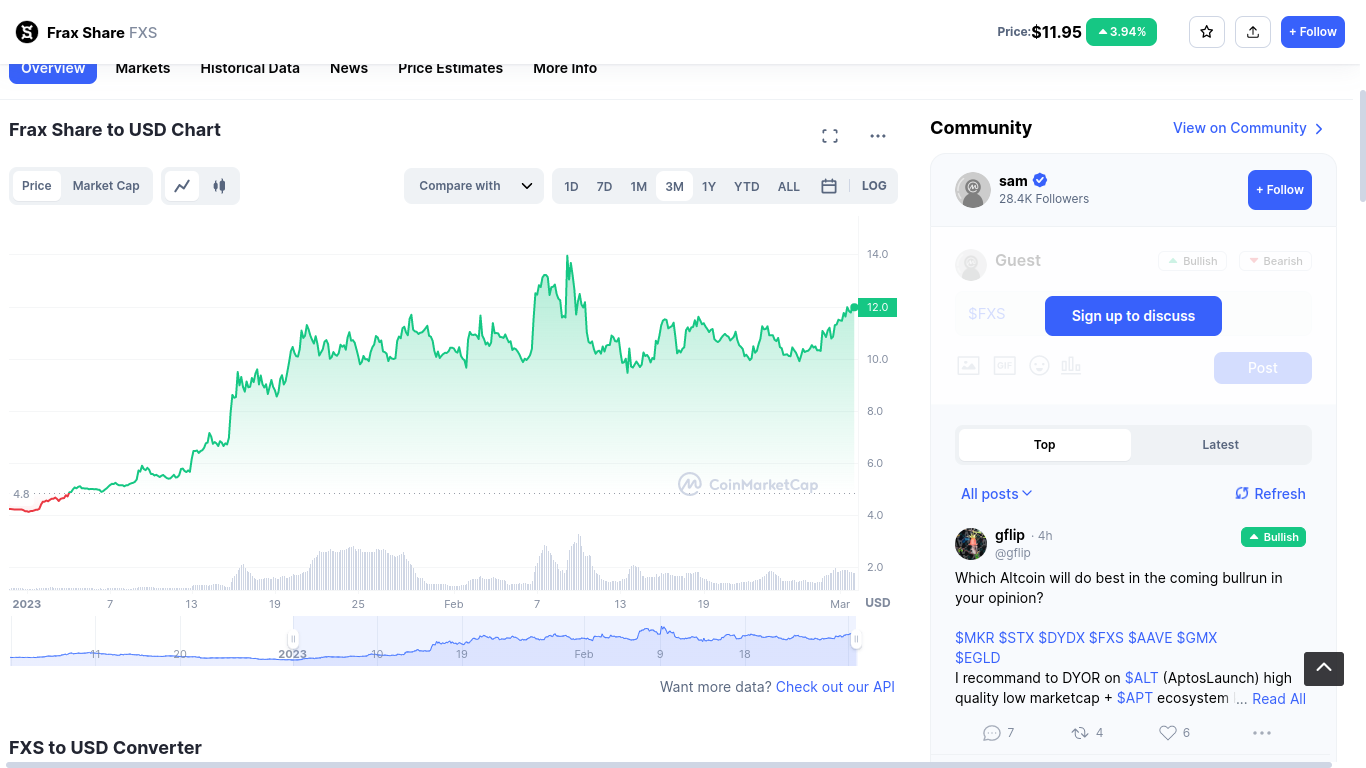Click the horizontal page scrollbar

pyautogui.click(x=670, y=765)
